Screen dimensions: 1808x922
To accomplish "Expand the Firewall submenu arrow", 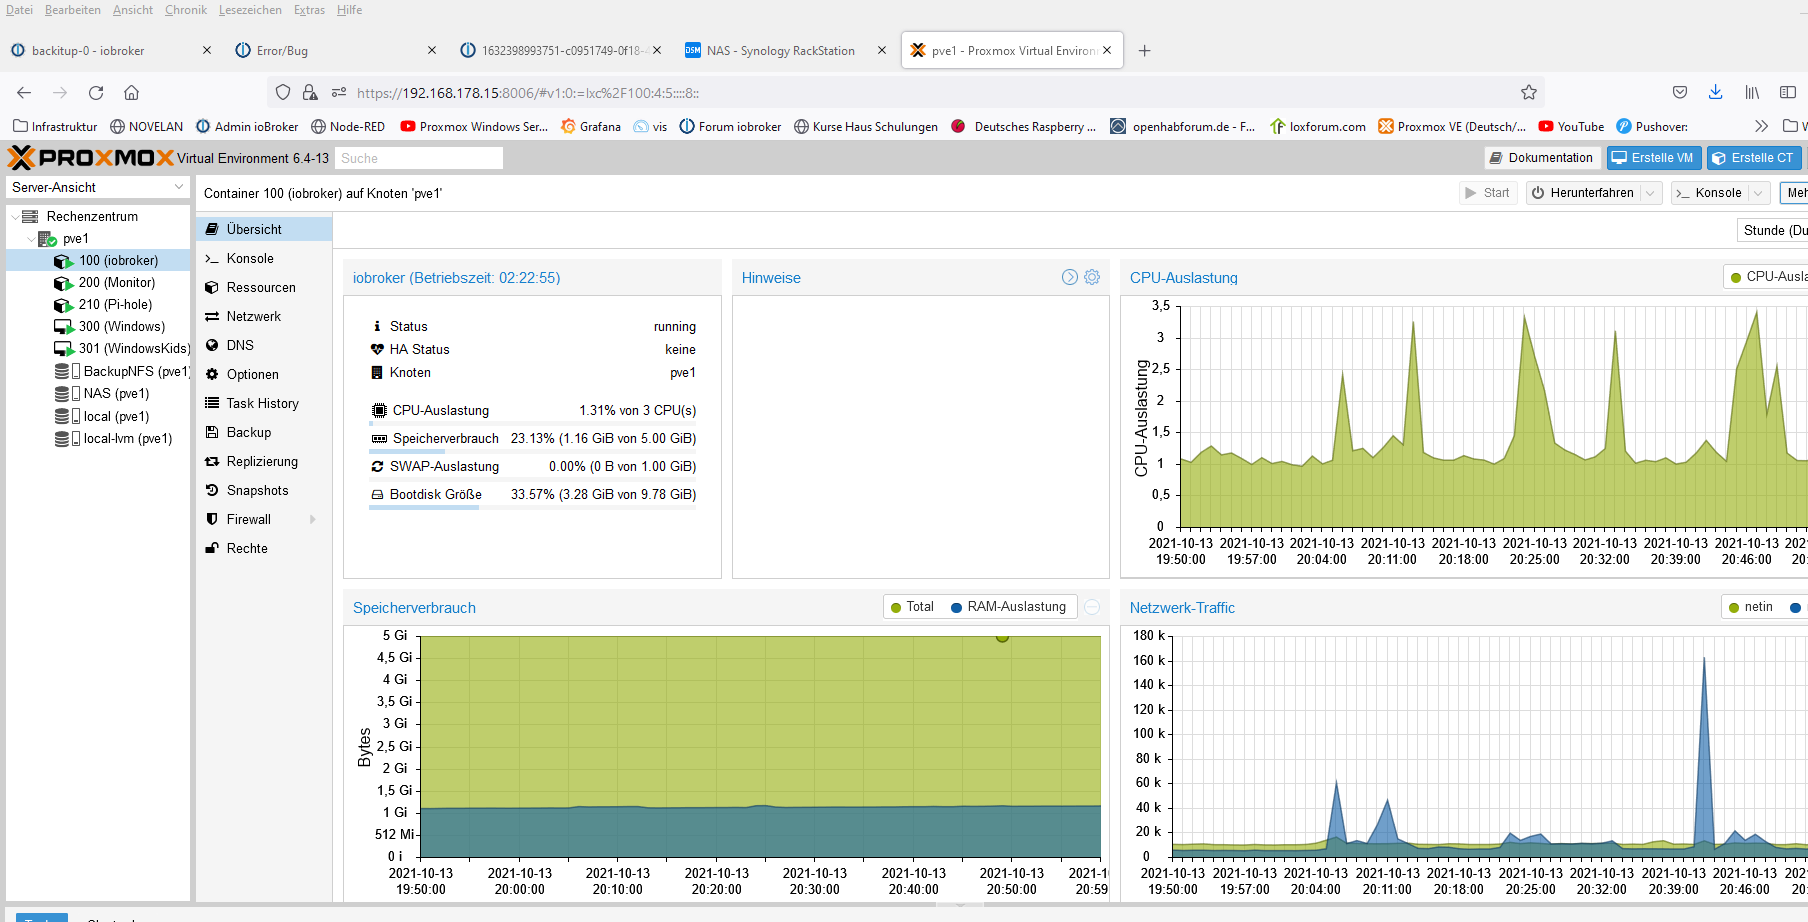I will click(313, 519).
